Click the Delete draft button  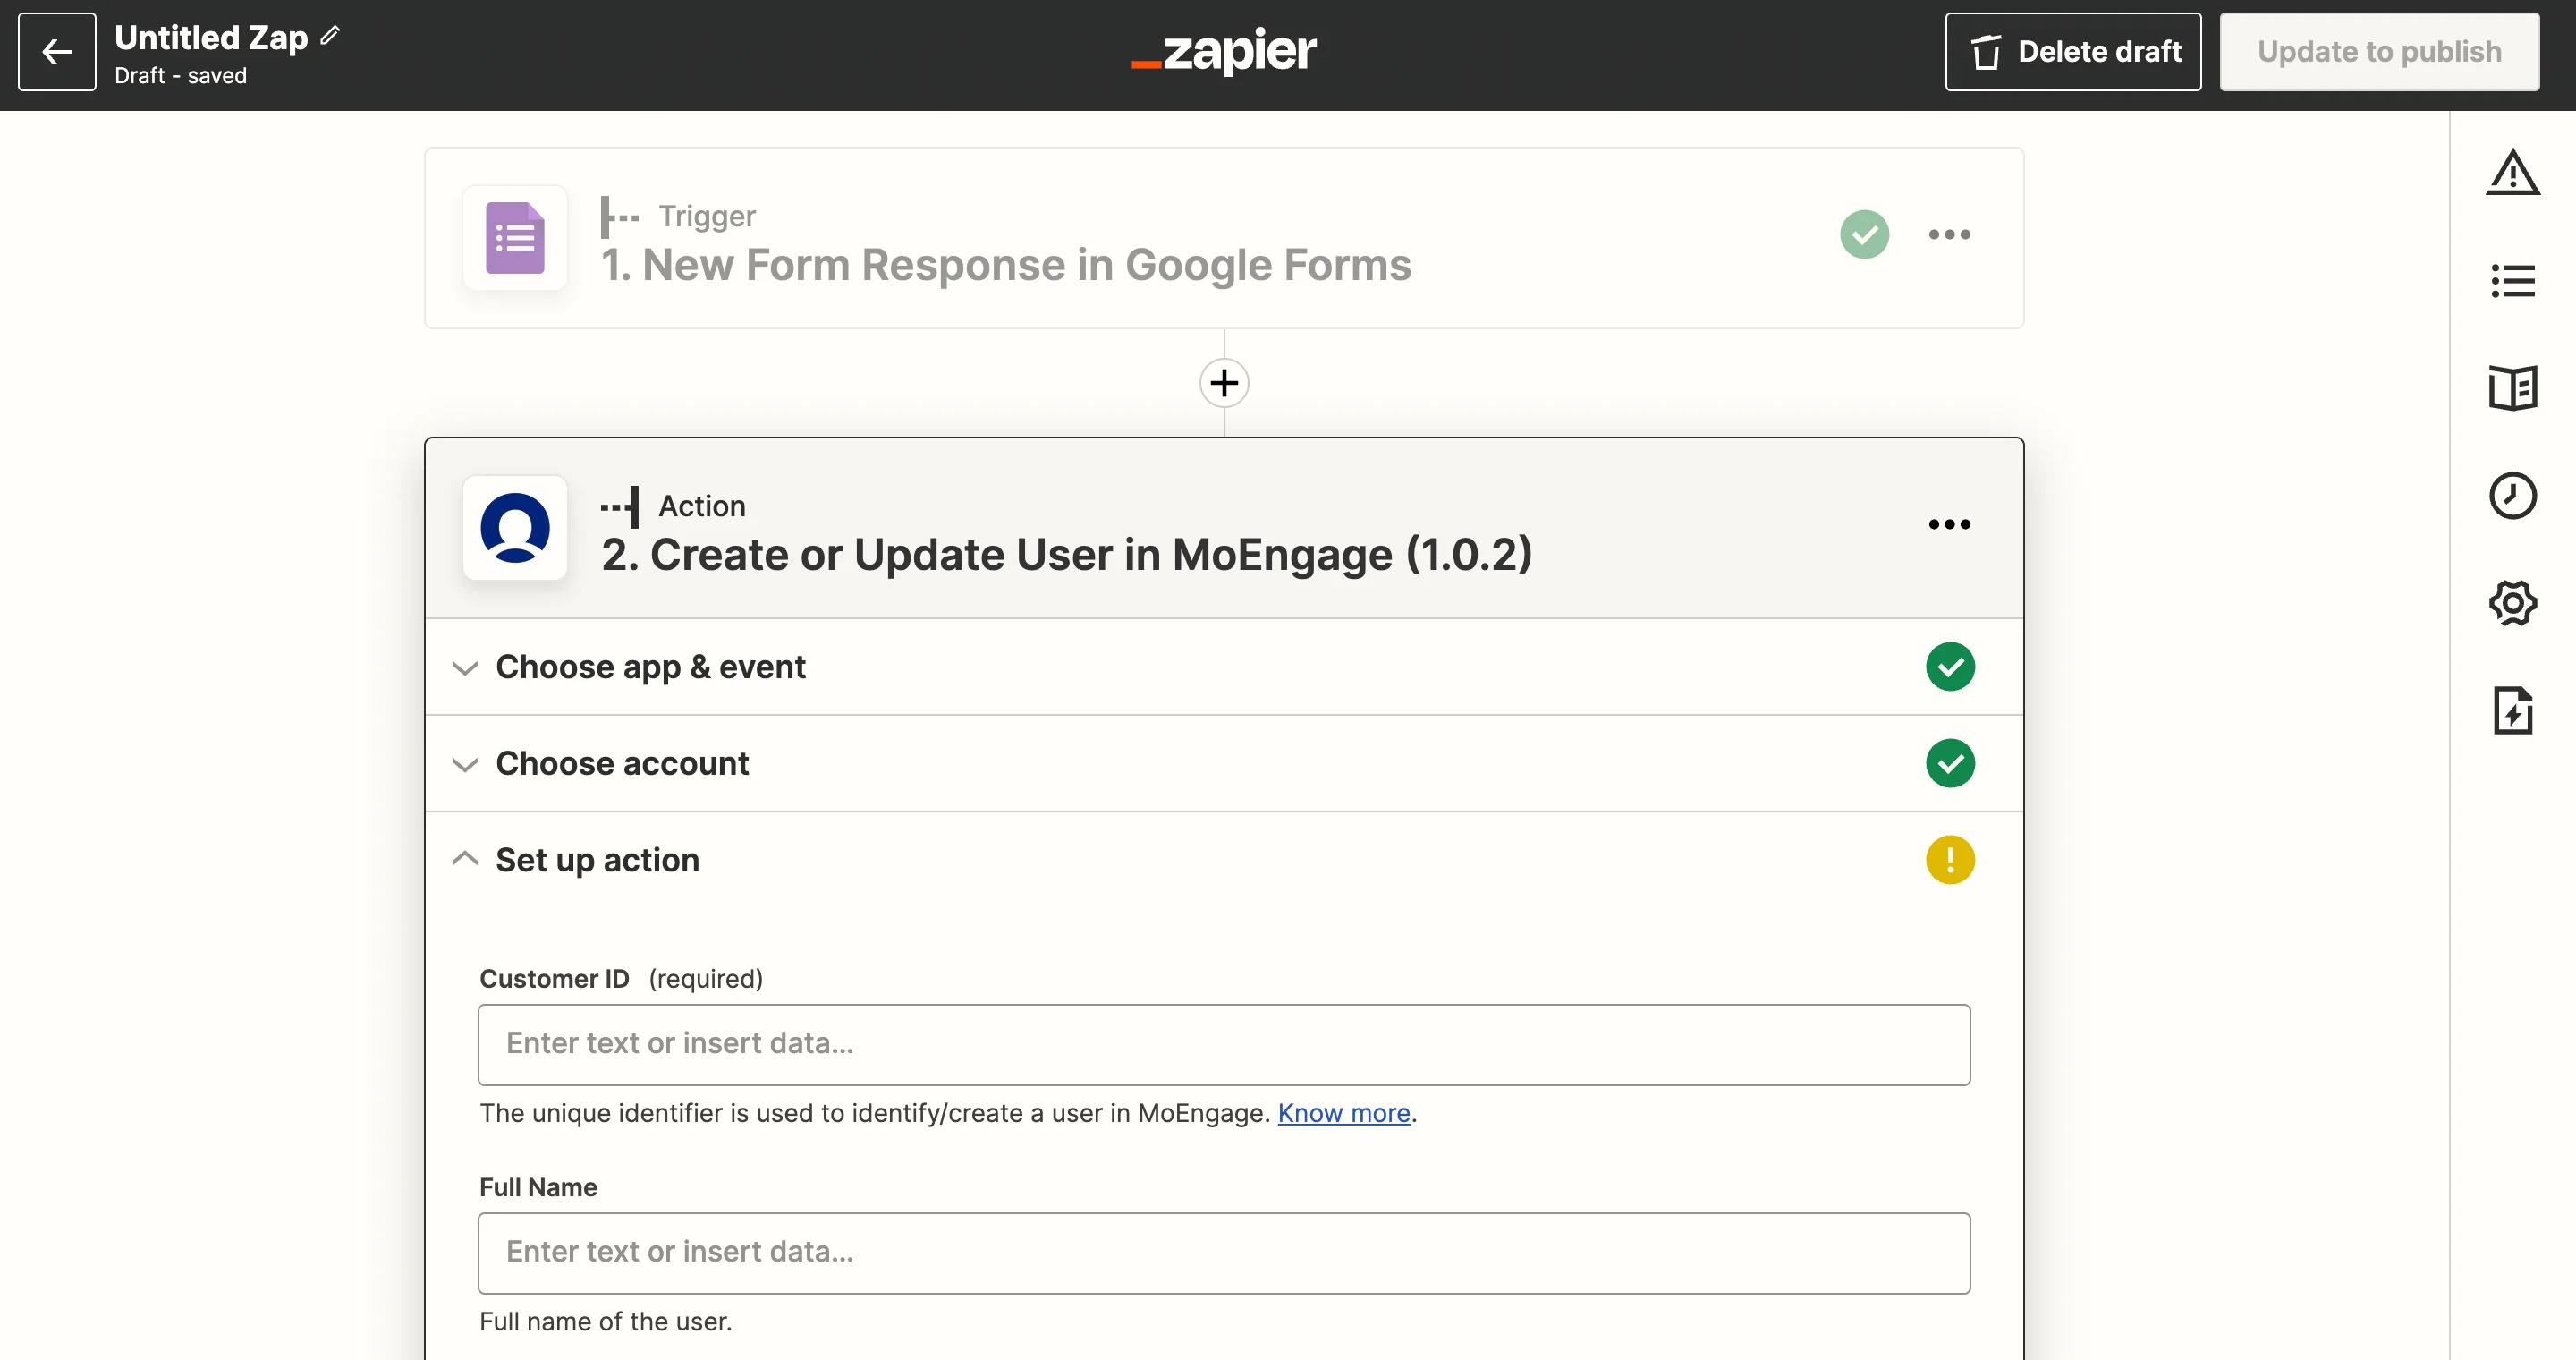click(x=2073, y=52)
